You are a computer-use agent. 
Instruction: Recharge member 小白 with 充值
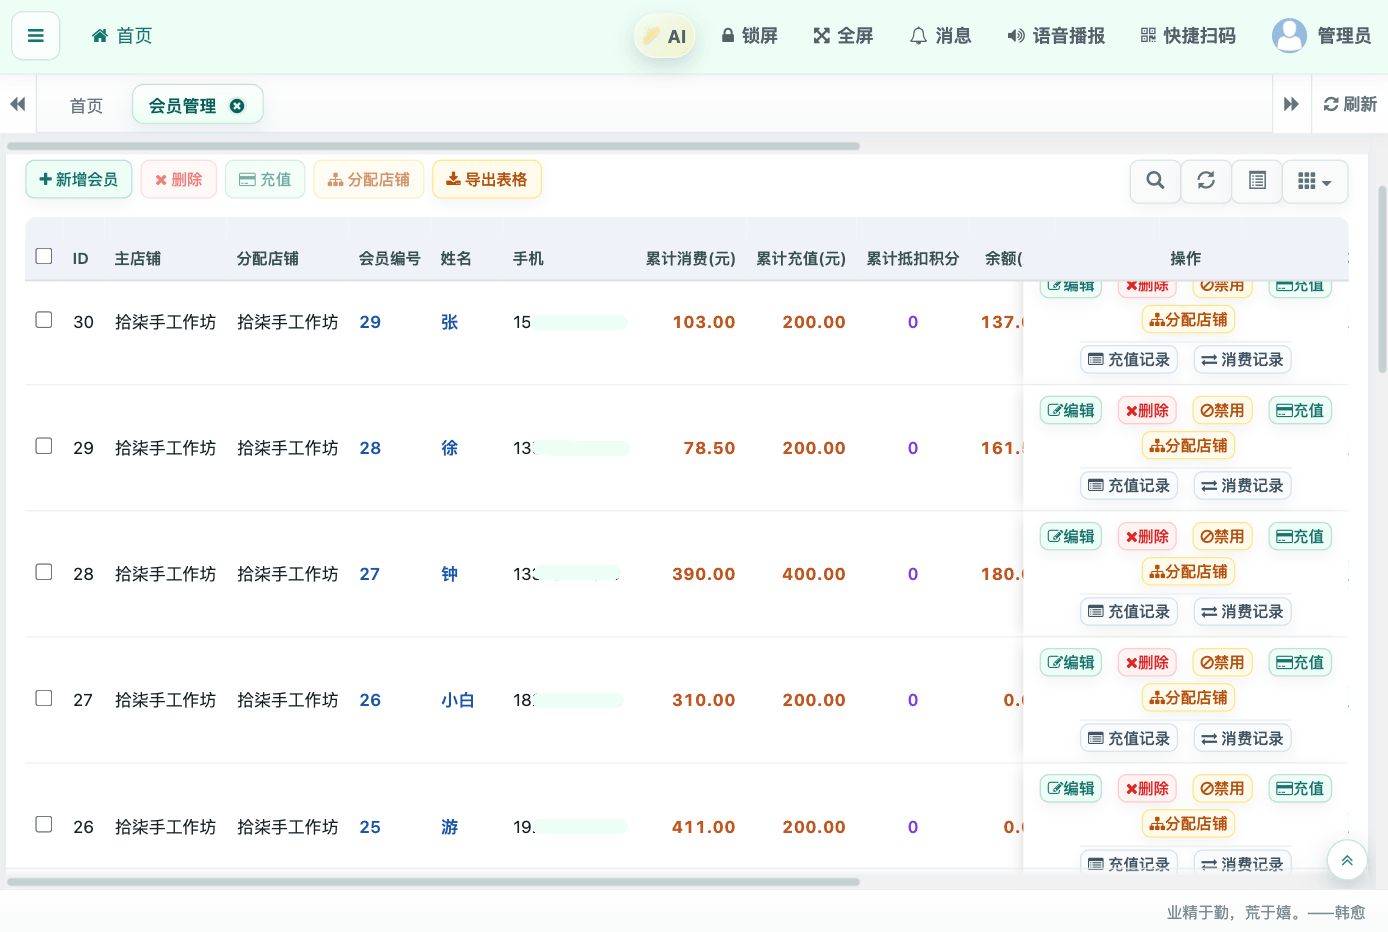(1300, 662)
